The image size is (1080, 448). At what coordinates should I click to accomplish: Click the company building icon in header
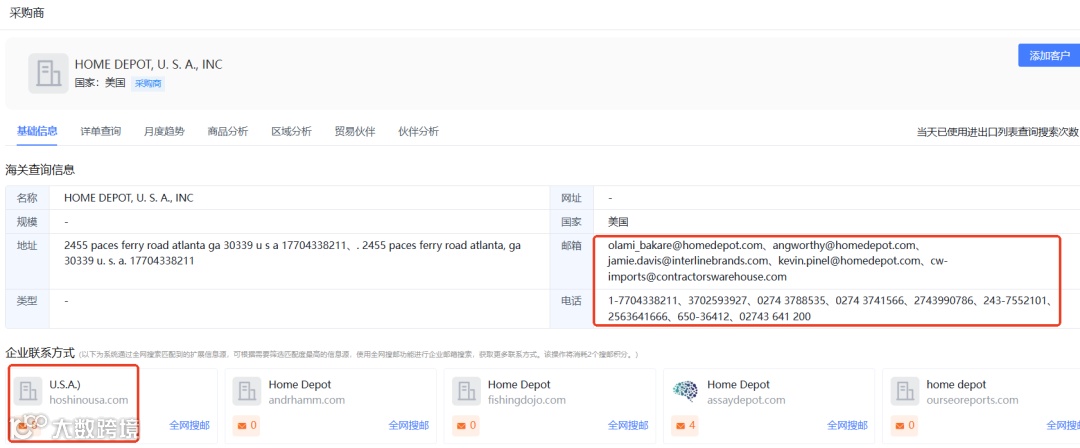[48, 73]
